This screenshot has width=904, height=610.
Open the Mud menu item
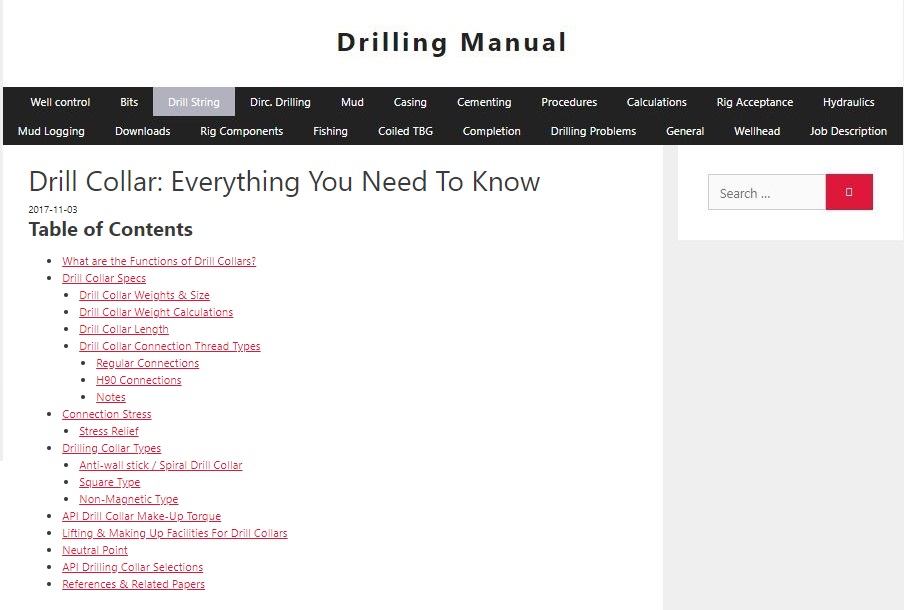click(352, 102)
